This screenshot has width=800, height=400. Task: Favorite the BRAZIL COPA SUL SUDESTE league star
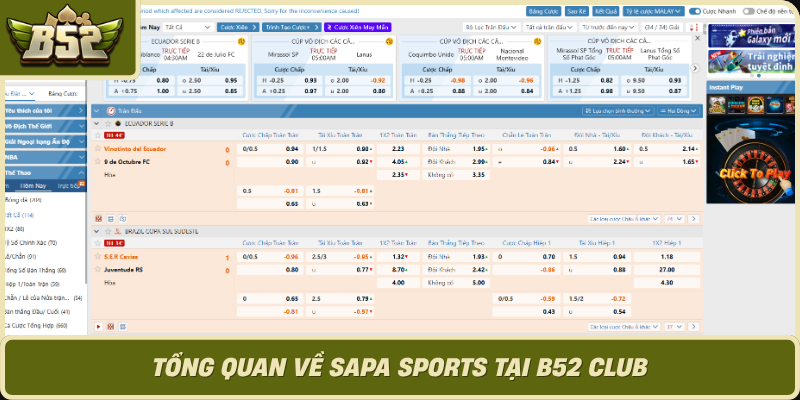coord(108,231)
